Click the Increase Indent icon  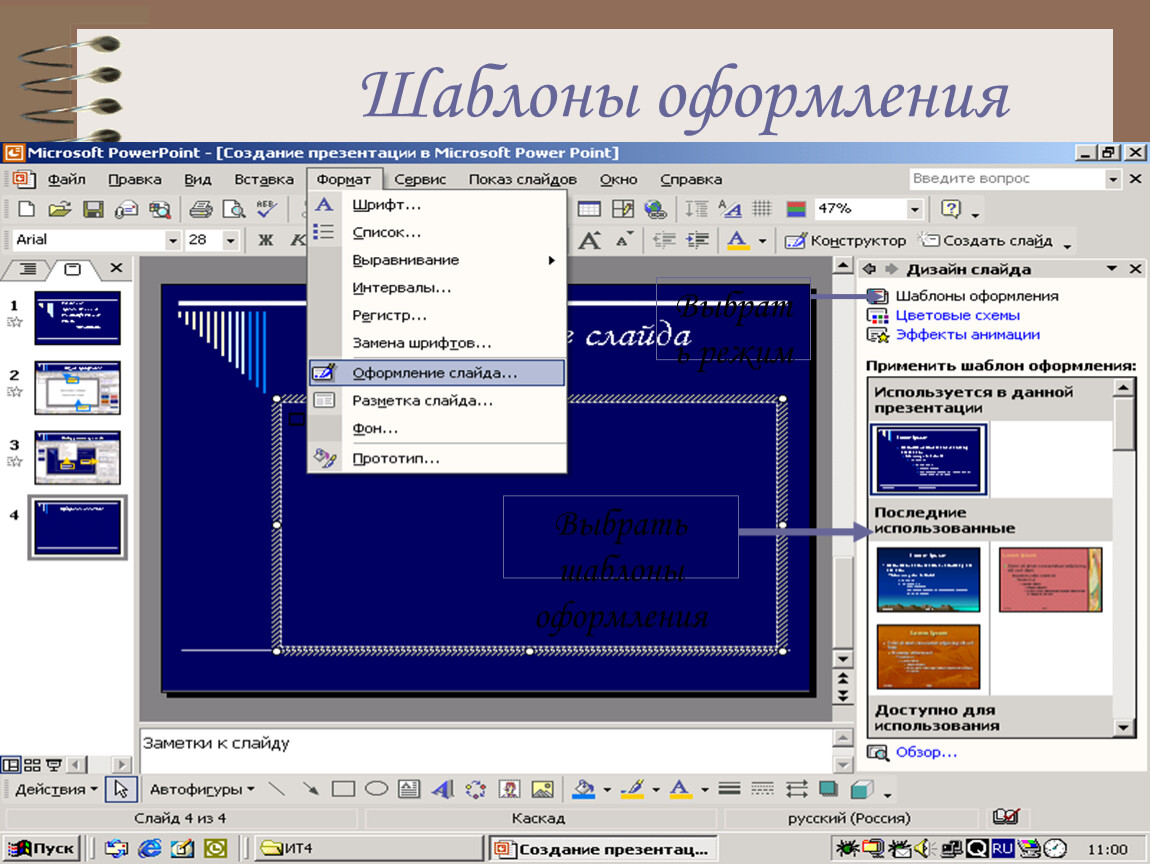point(697,240)
